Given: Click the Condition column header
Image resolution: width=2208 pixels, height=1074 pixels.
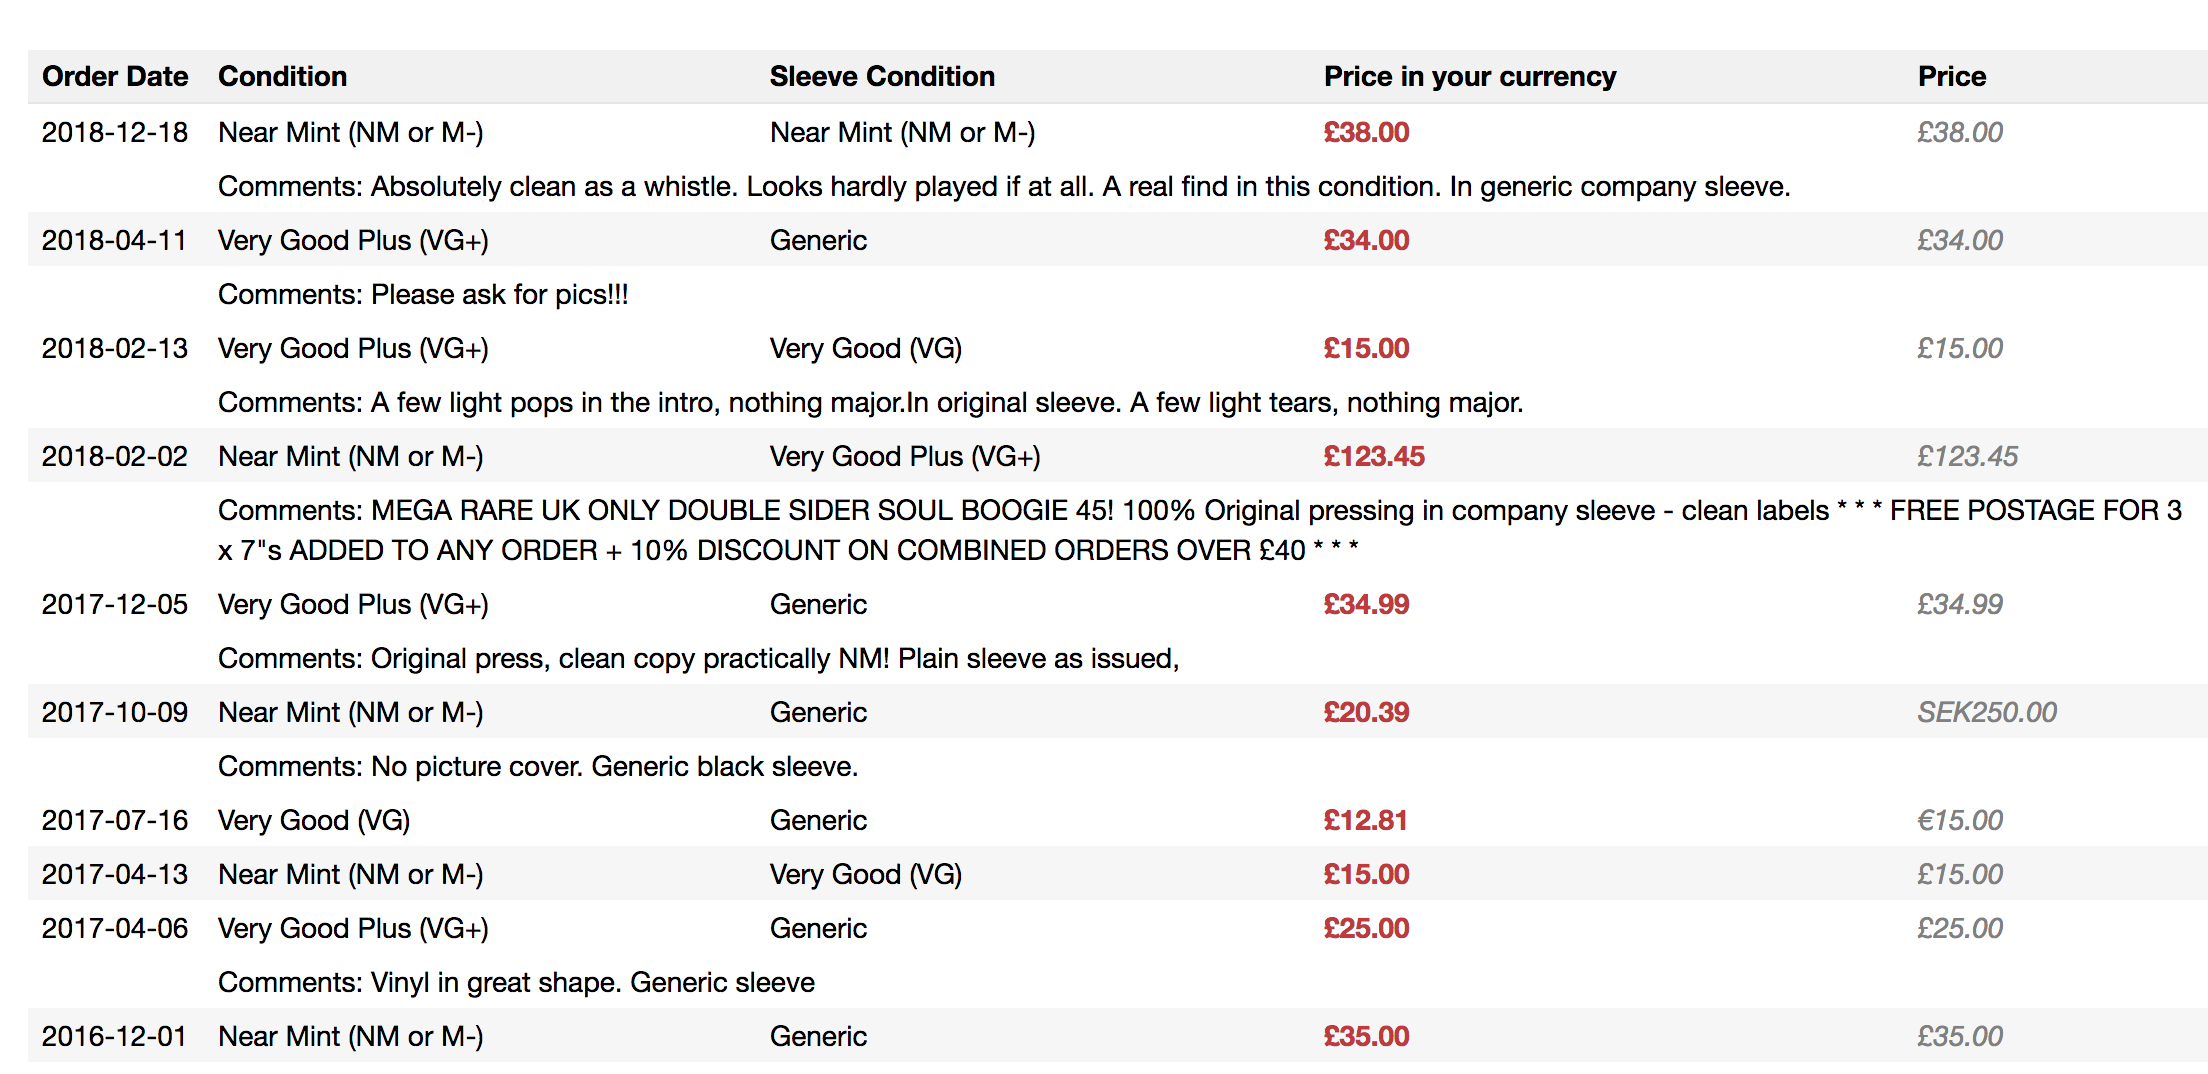Looking at the screenshot, I should (x=282, y=76).
